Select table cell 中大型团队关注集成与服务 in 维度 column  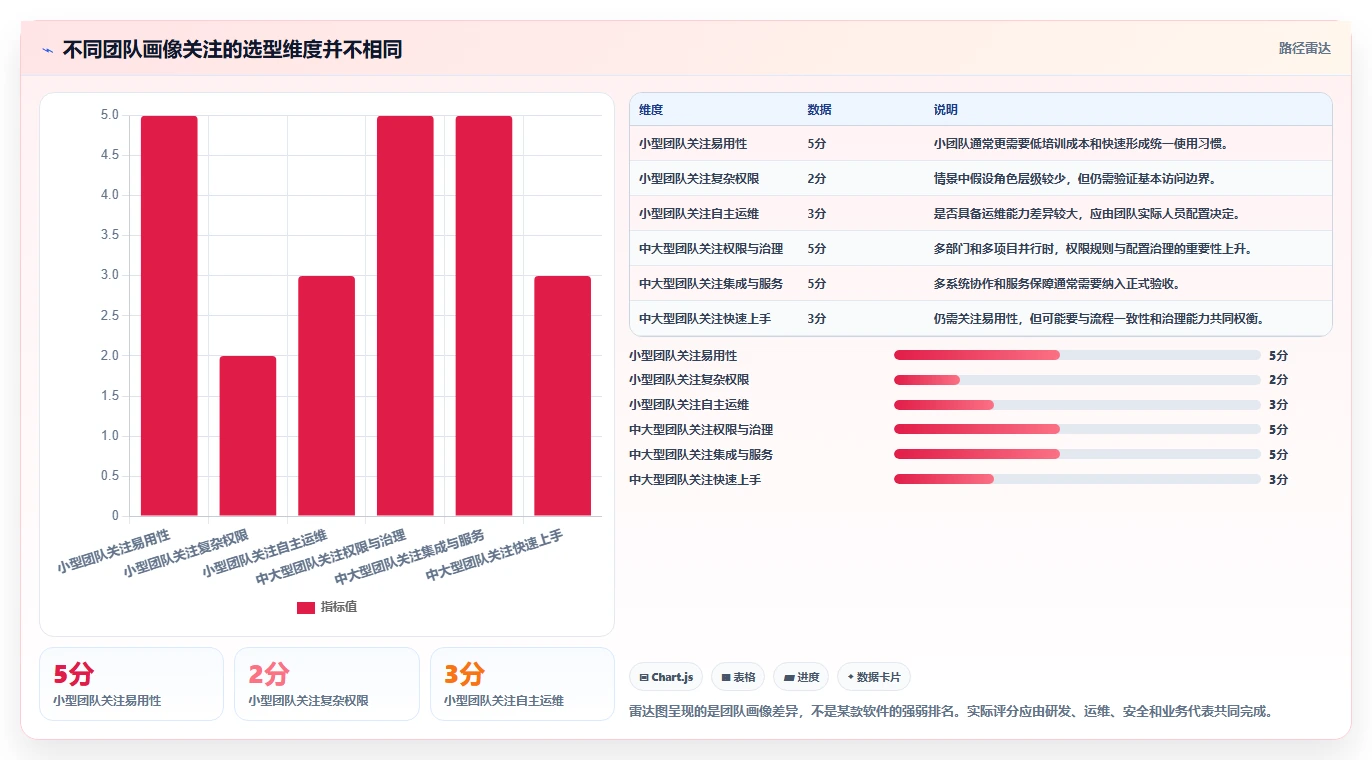(711, 283)
